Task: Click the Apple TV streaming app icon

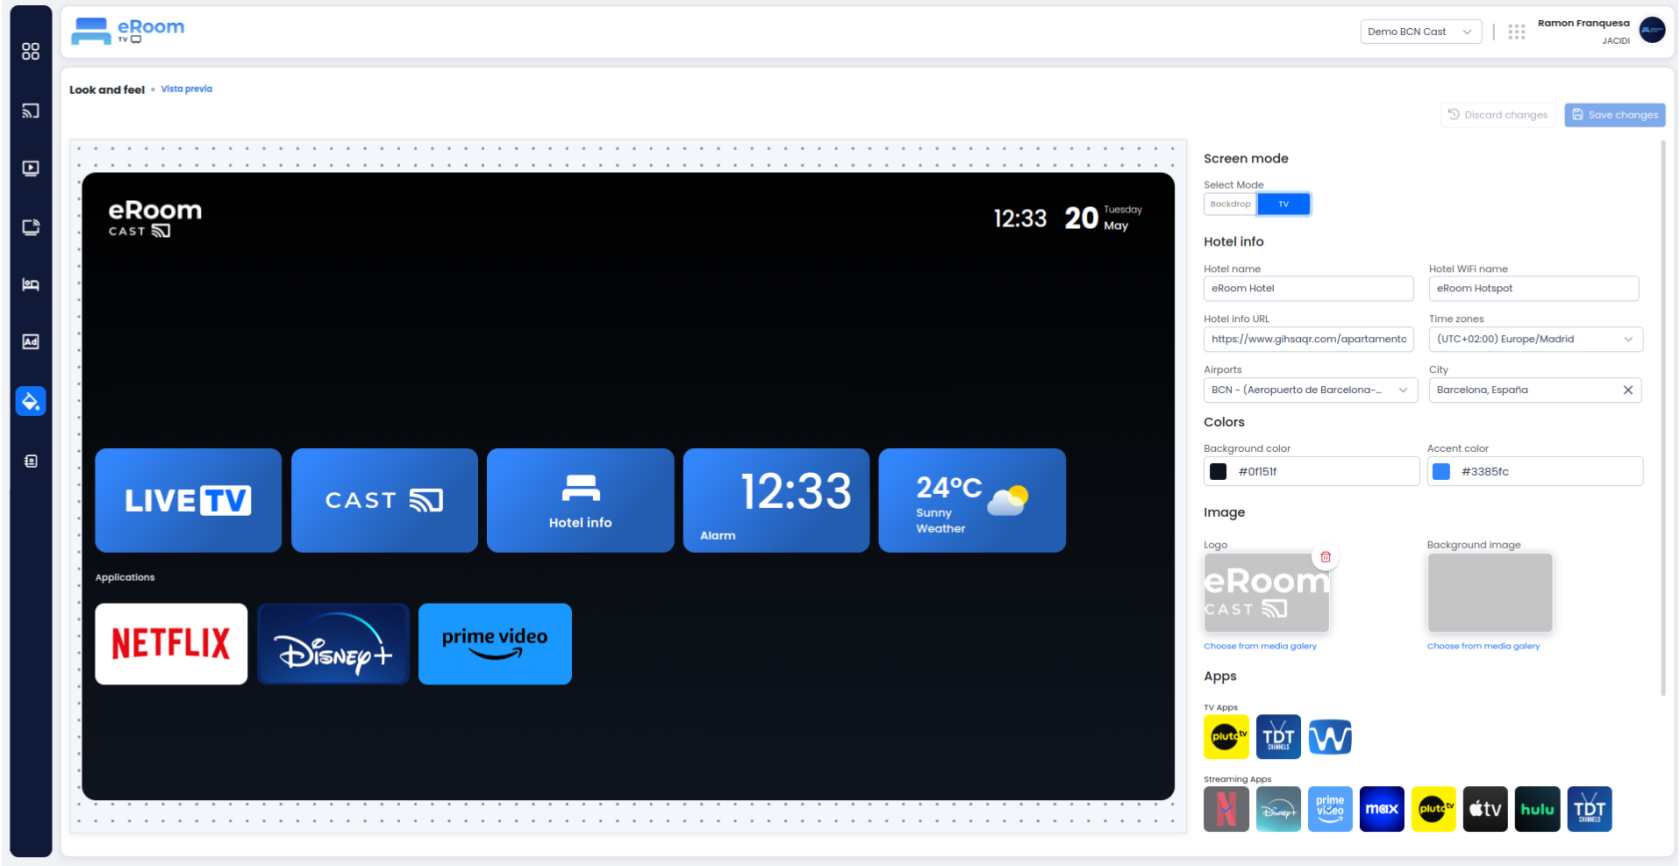Action: coord(1485,809)
